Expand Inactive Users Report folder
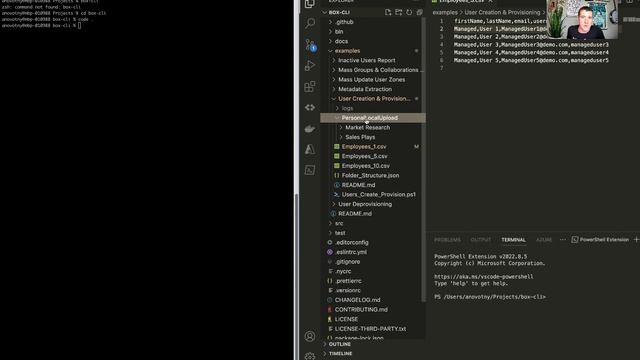Screen dimensions: 640x360 pos(334,60)
